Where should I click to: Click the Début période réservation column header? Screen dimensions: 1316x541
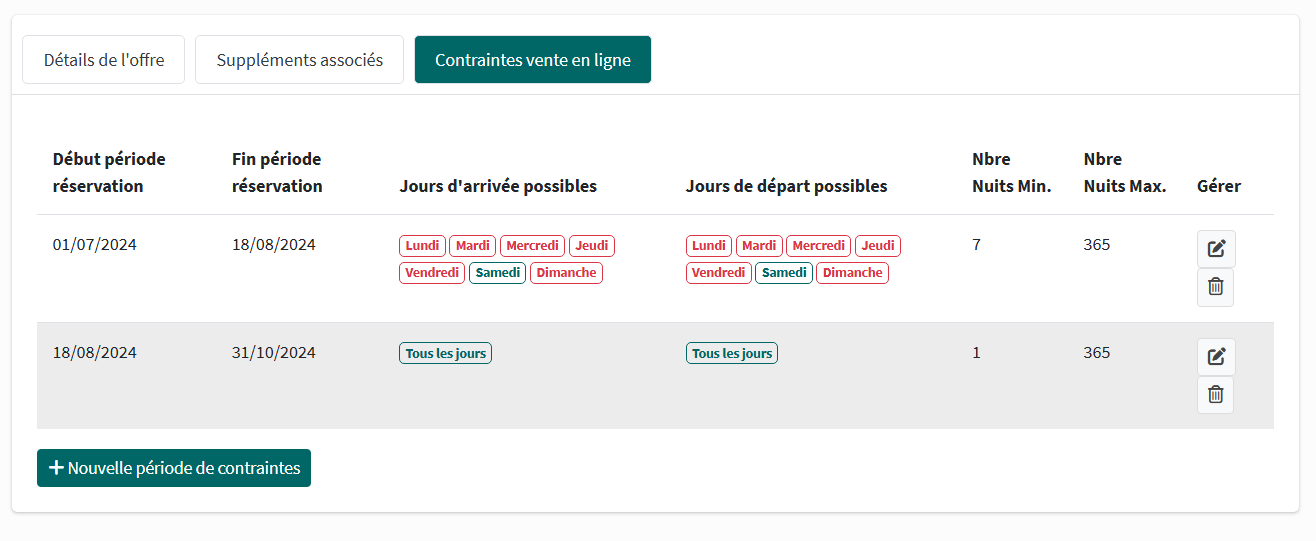(x=109, y=172)
